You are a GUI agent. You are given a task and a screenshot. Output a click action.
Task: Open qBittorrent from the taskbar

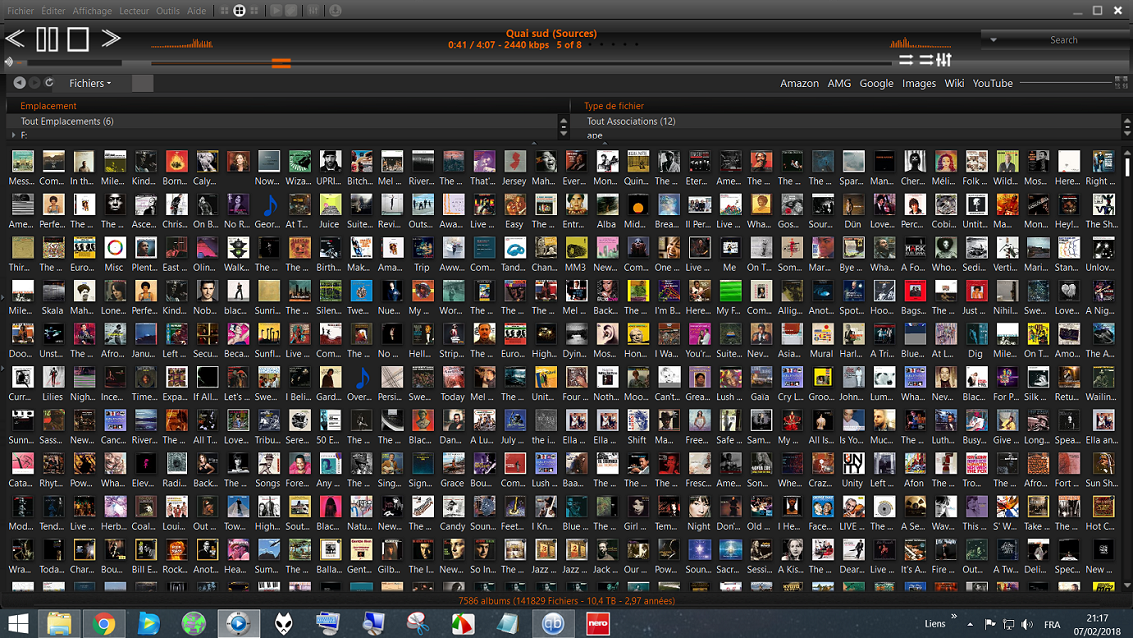(x=553, y=623)
